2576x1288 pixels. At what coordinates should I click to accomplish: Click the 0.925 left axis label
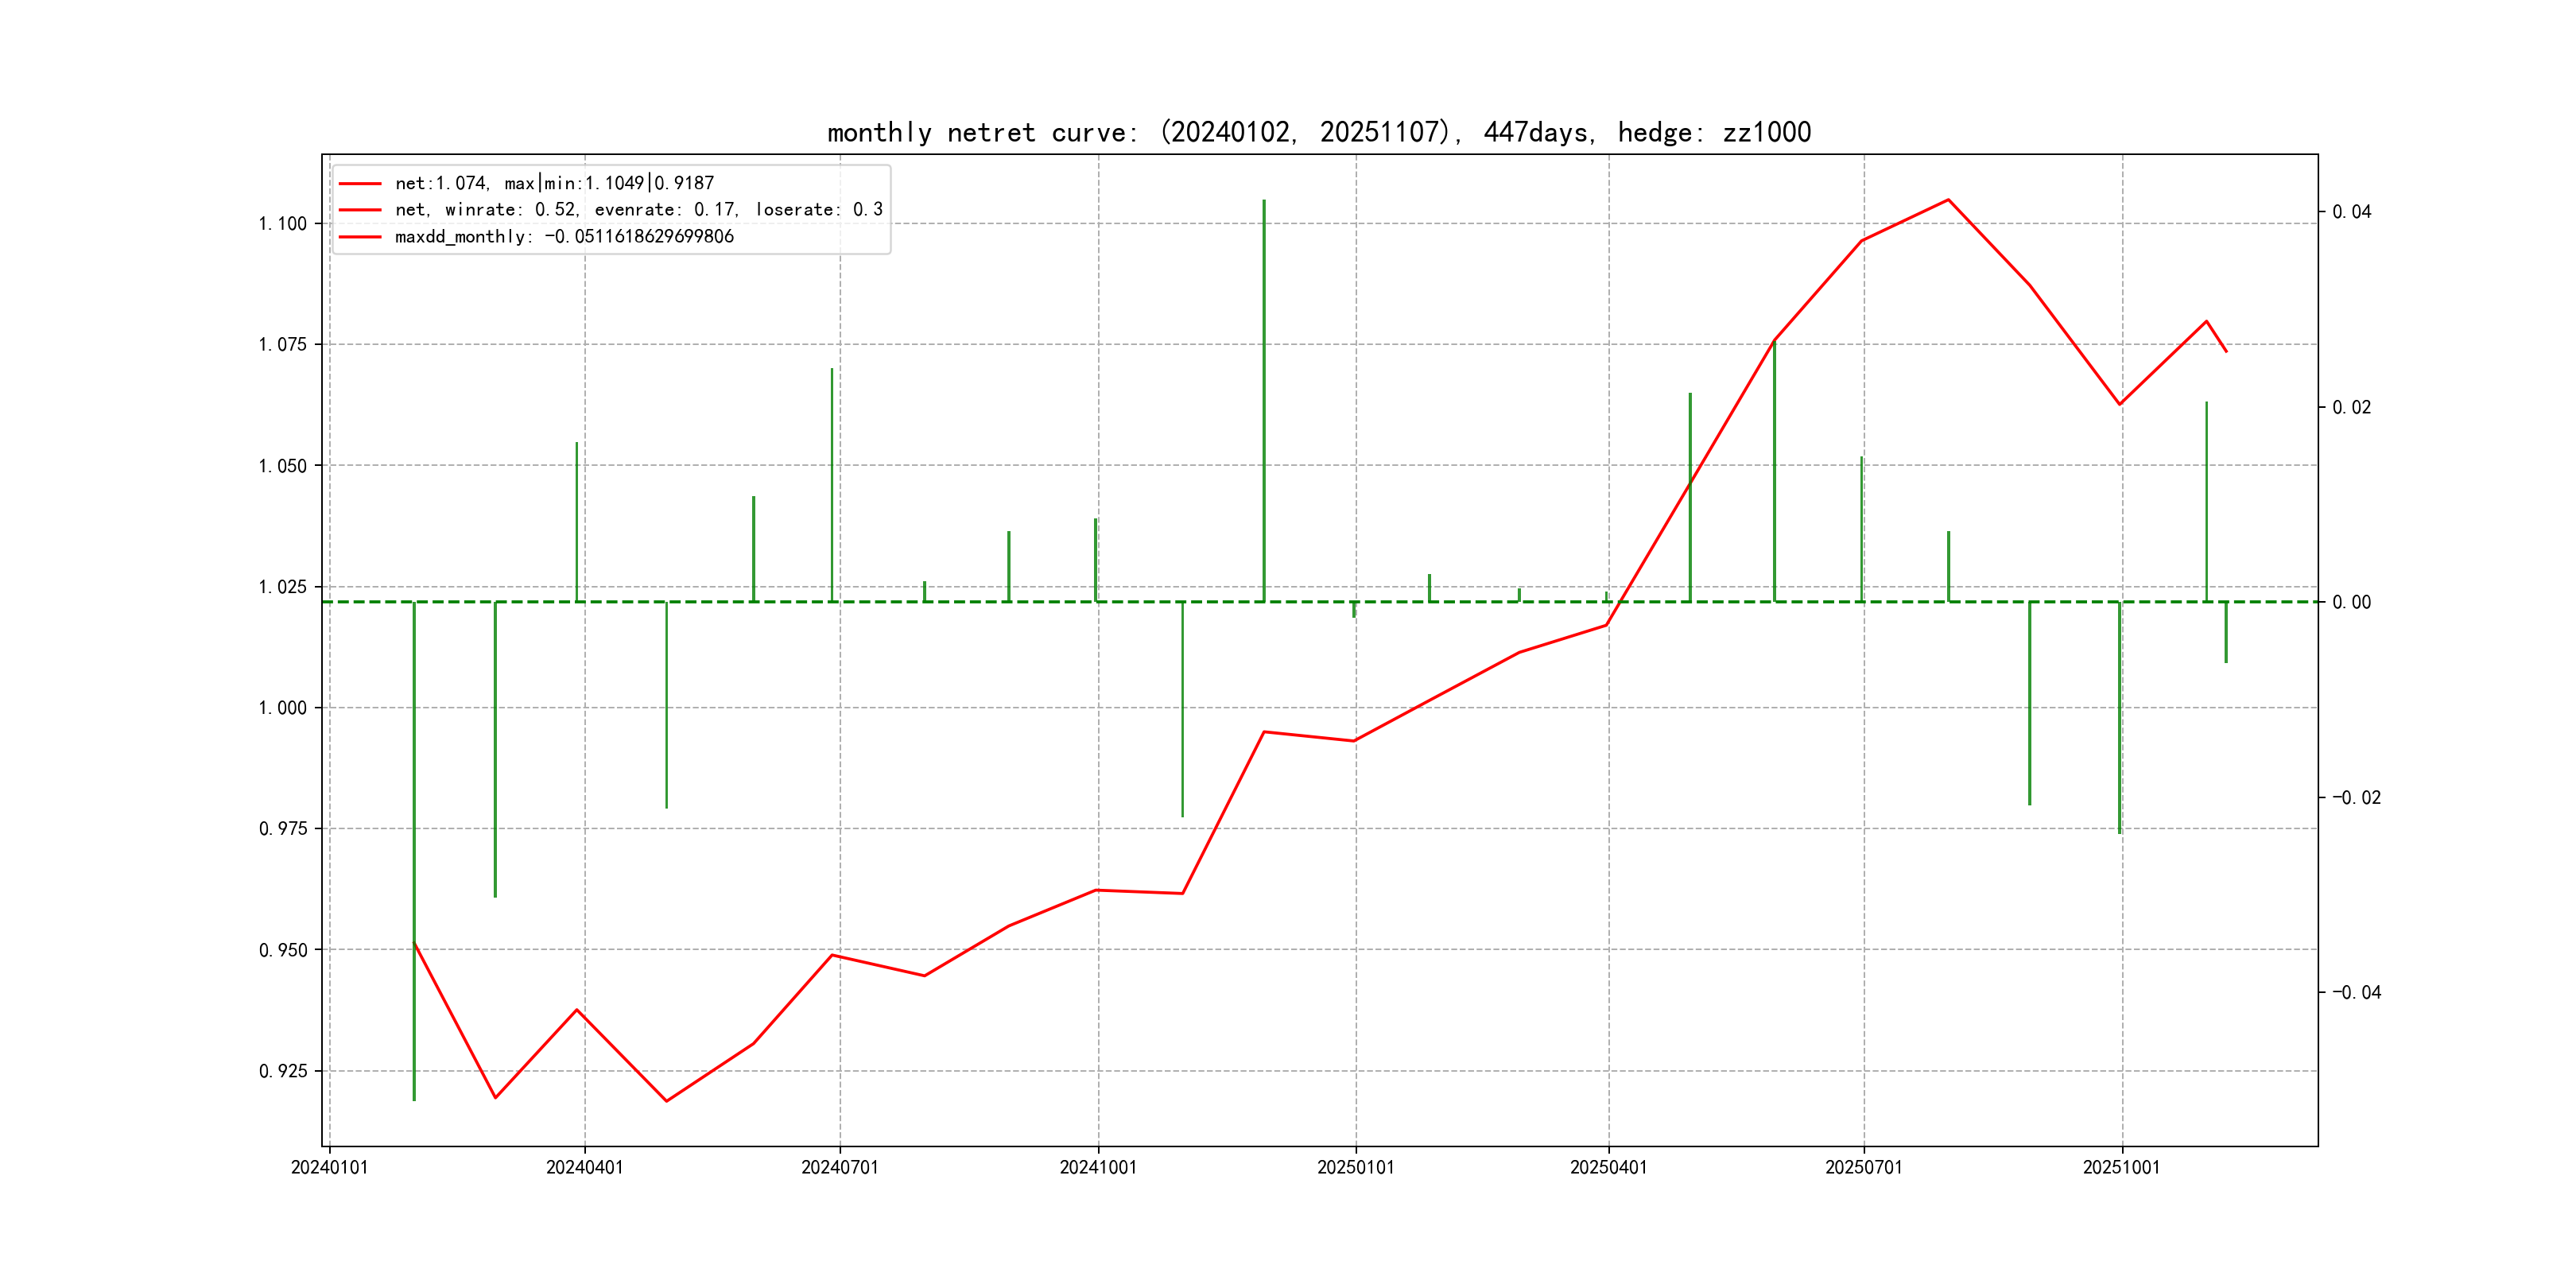(283, 1072)
